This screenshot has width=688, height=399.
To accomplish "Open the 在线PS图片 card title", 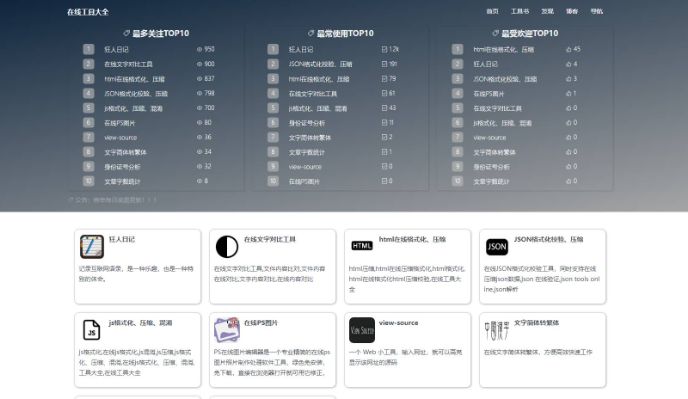I will click(261, 323).
